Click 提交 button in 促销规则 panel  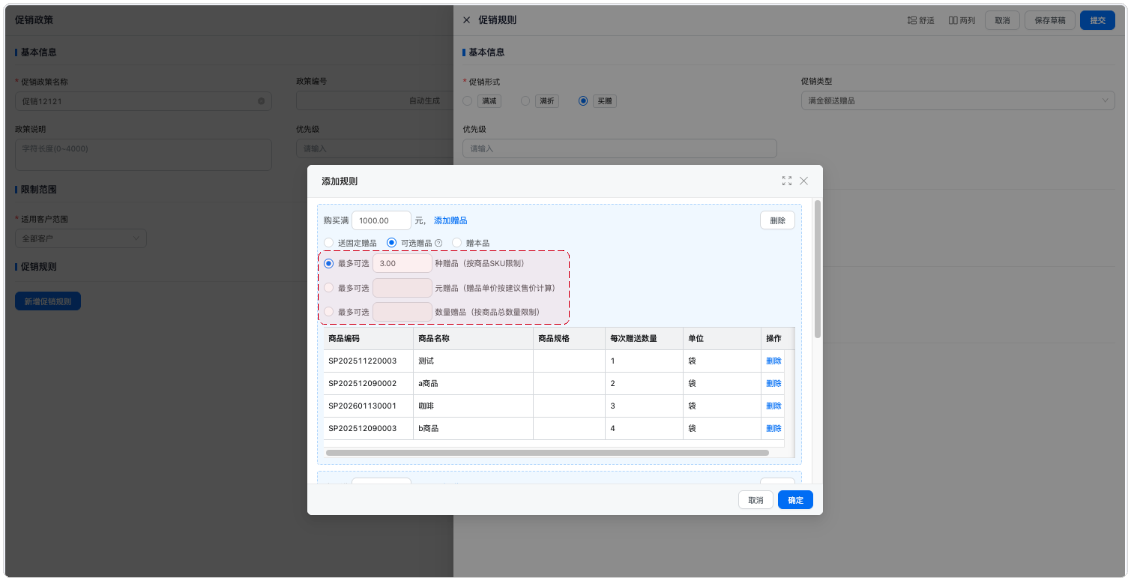click(x=1098, y=20)
